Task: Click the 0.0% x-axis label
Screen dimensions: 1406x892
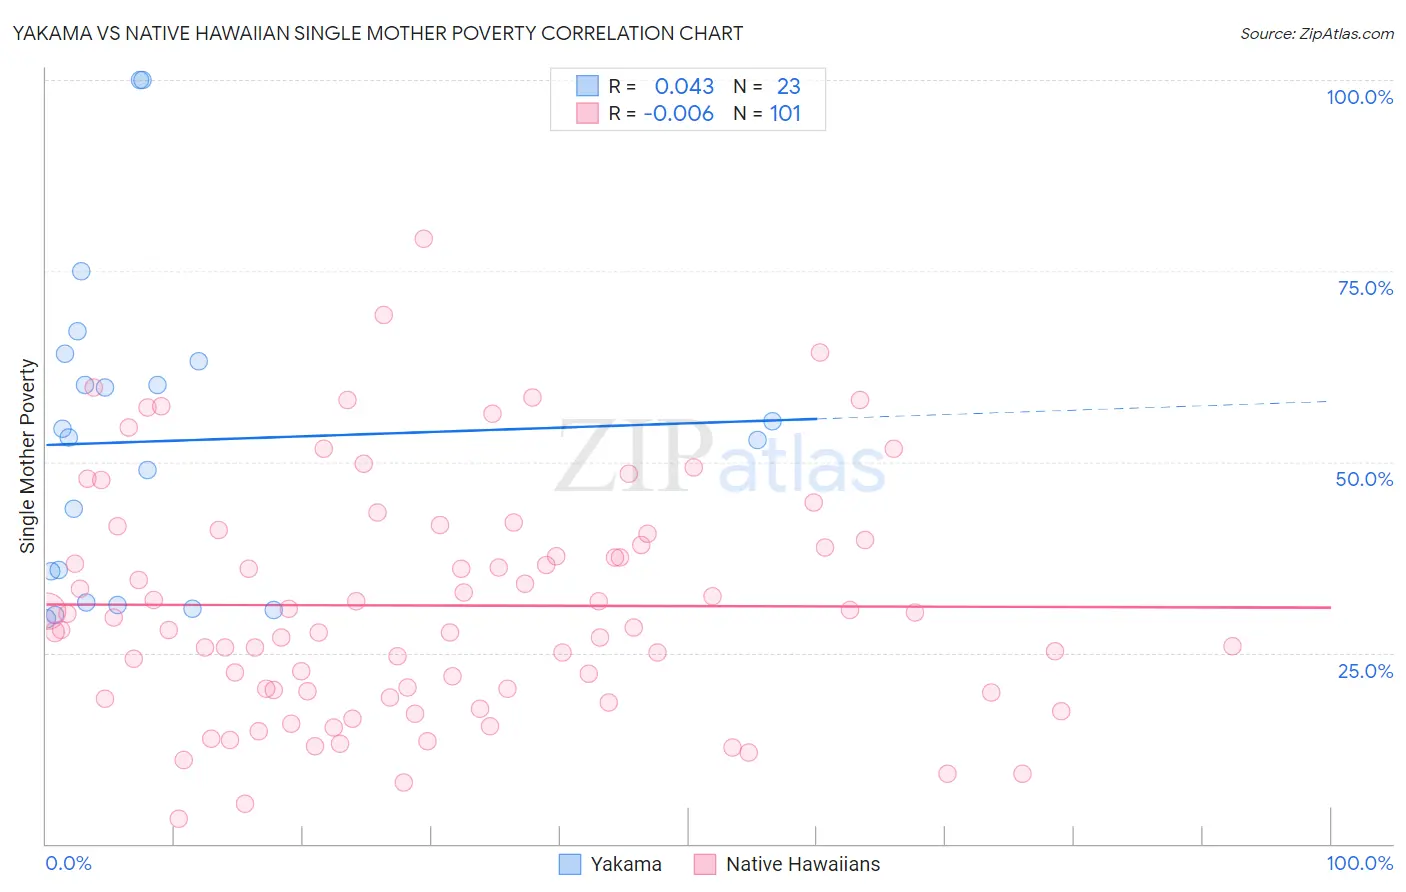Action: [68, 863]
